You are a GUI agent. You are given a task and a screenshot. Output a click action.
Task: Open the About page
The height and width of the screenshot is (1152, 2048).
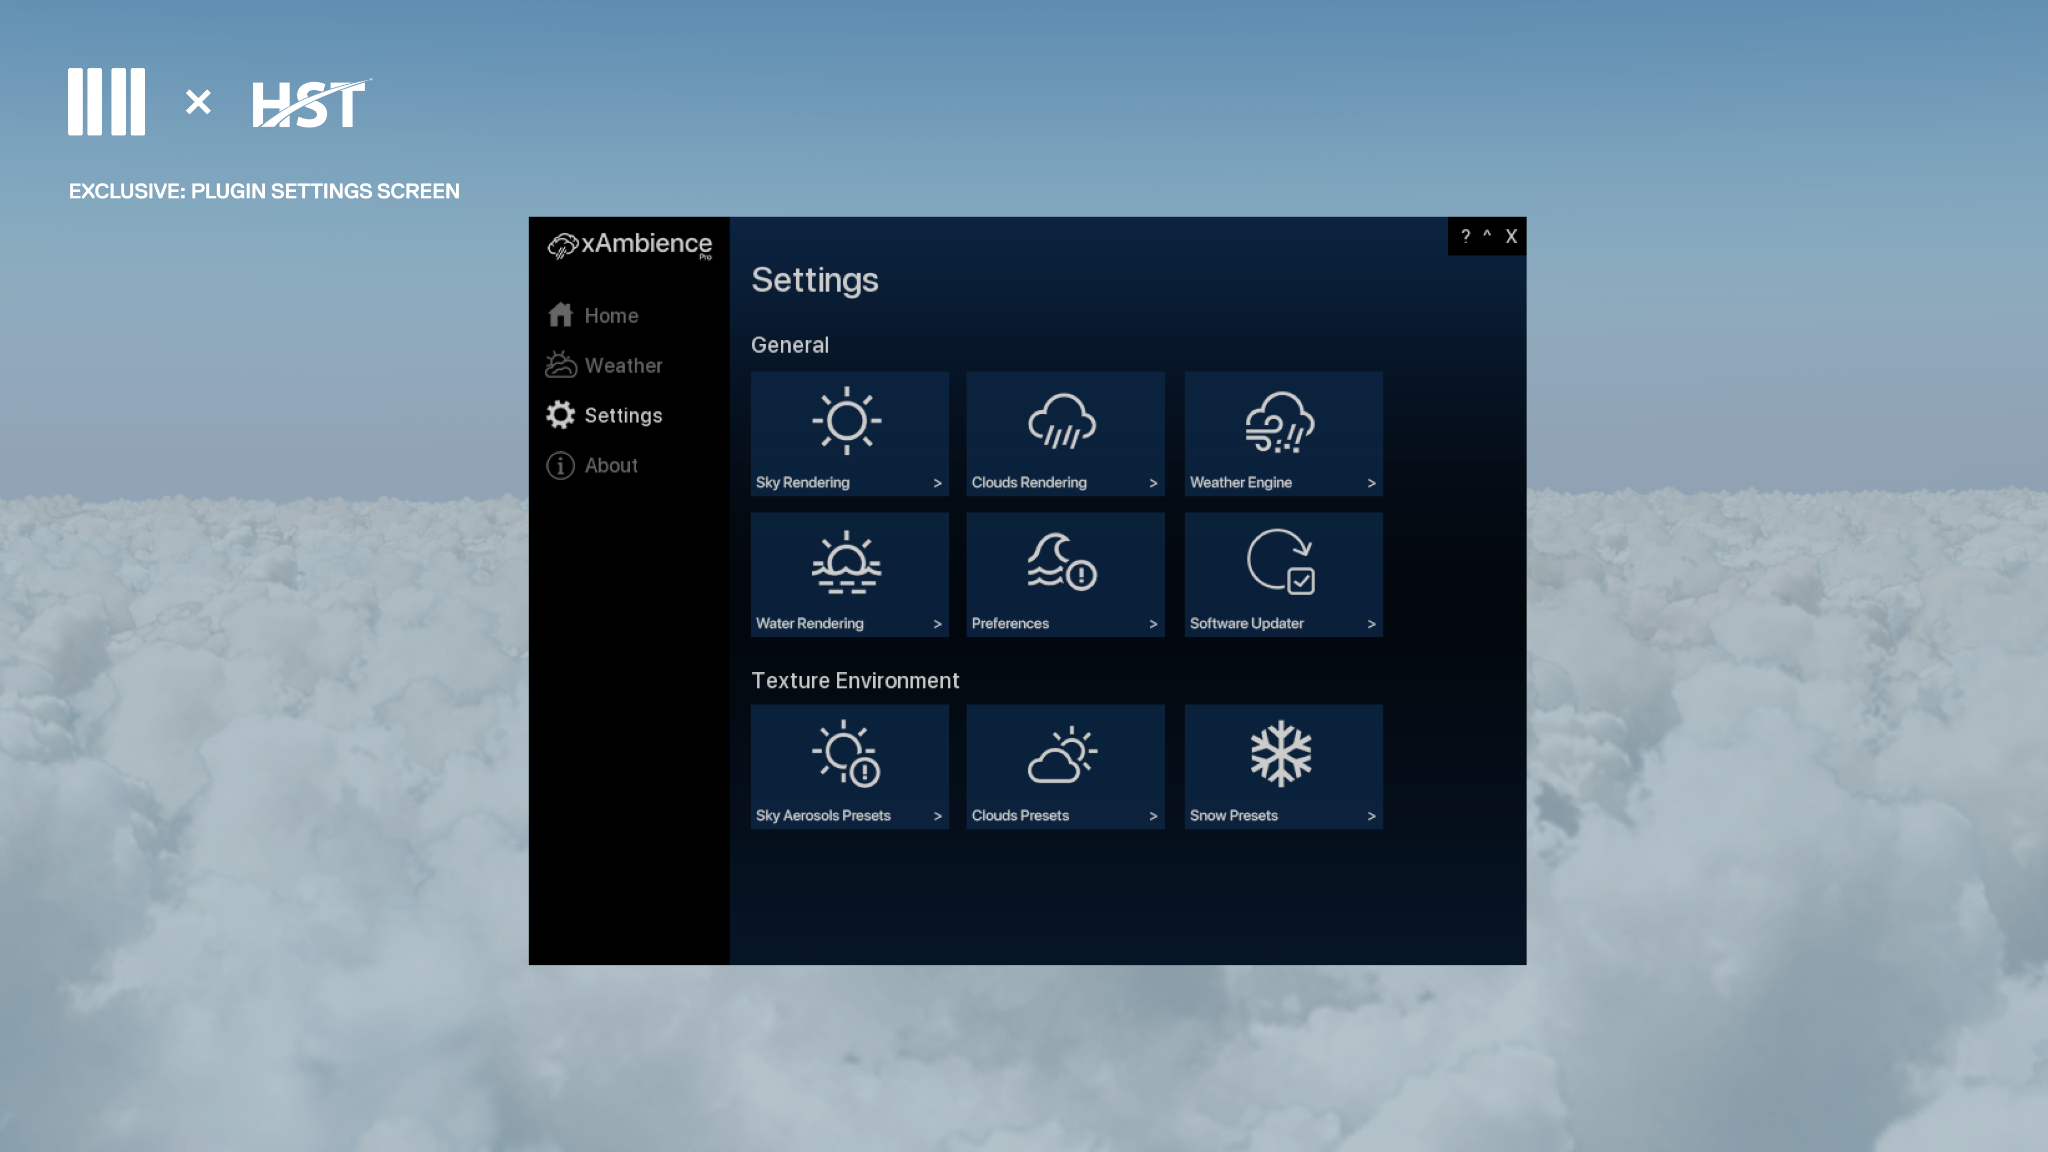(x=610, y=466)
